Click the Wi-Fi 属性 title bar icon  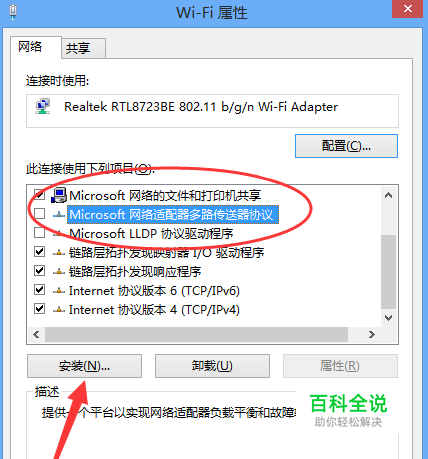13,12
